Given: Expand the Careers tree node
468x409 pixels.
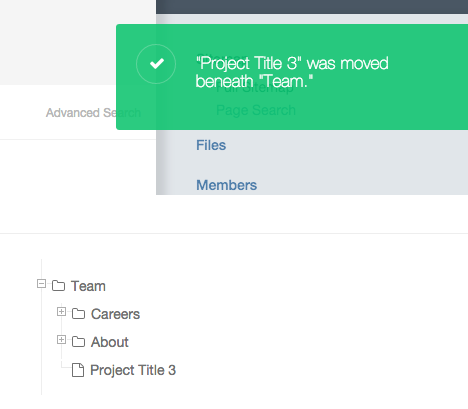Looking at the screenshot, I should coord(61,312).
